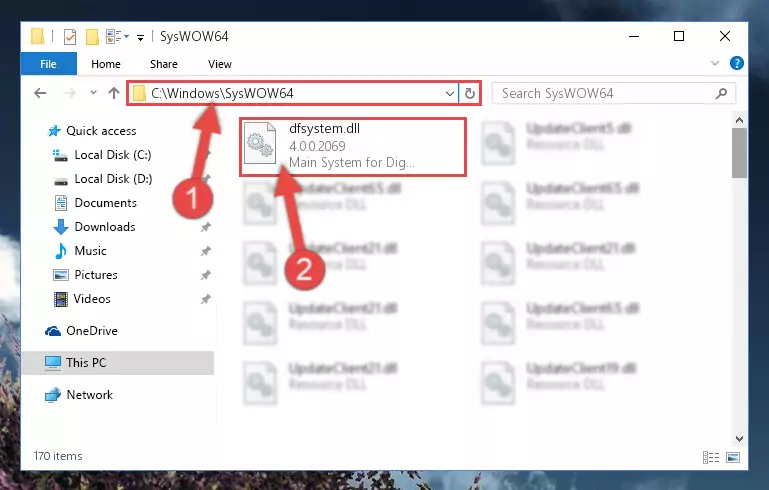Screen dimensions: 769x490
Task: Click the address bar path C:\Windows\SysWOW64
Action: pos(222,93)
